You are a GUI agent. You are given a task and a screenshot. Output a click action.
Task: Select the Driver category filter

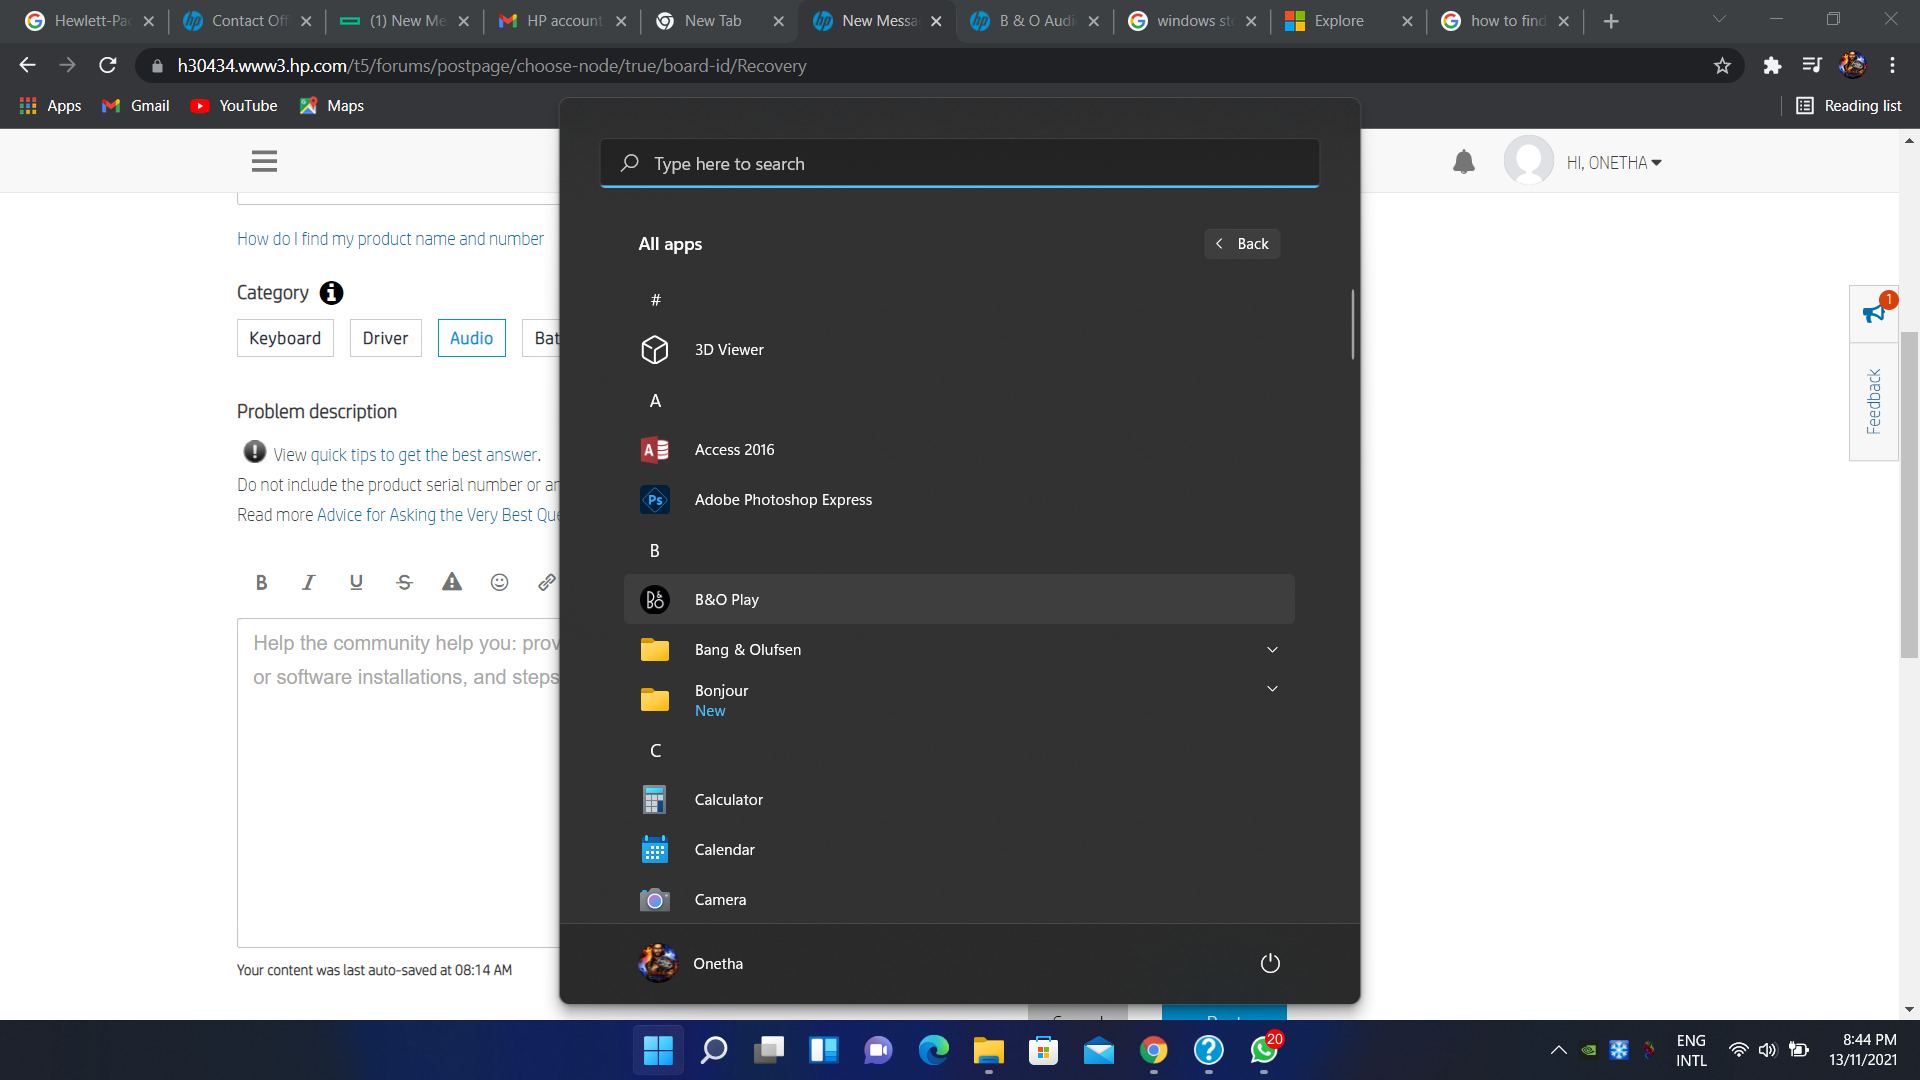(x=385, y=337)
